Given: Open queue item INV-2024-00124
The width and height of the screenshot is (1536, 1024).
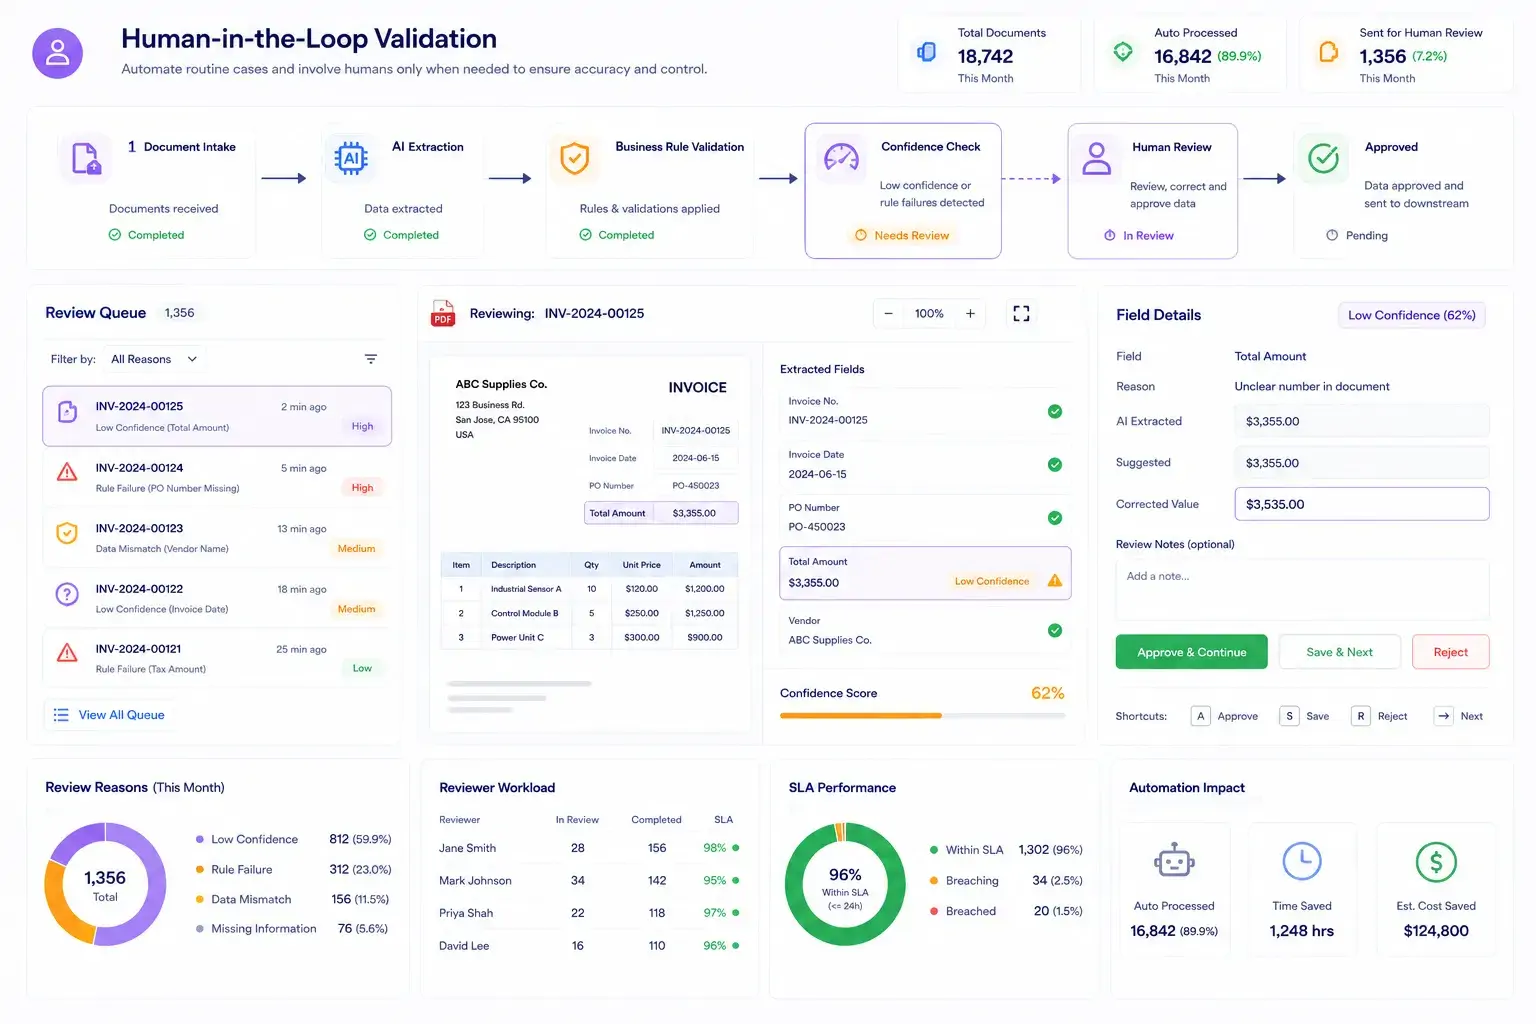Looking at the screenshot, I should coord(217,477).
